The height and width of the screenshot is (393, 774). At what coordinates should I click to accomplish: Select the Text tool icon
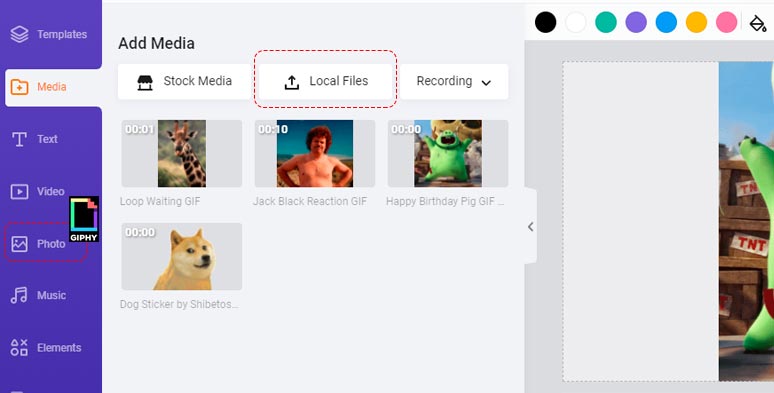19,139
